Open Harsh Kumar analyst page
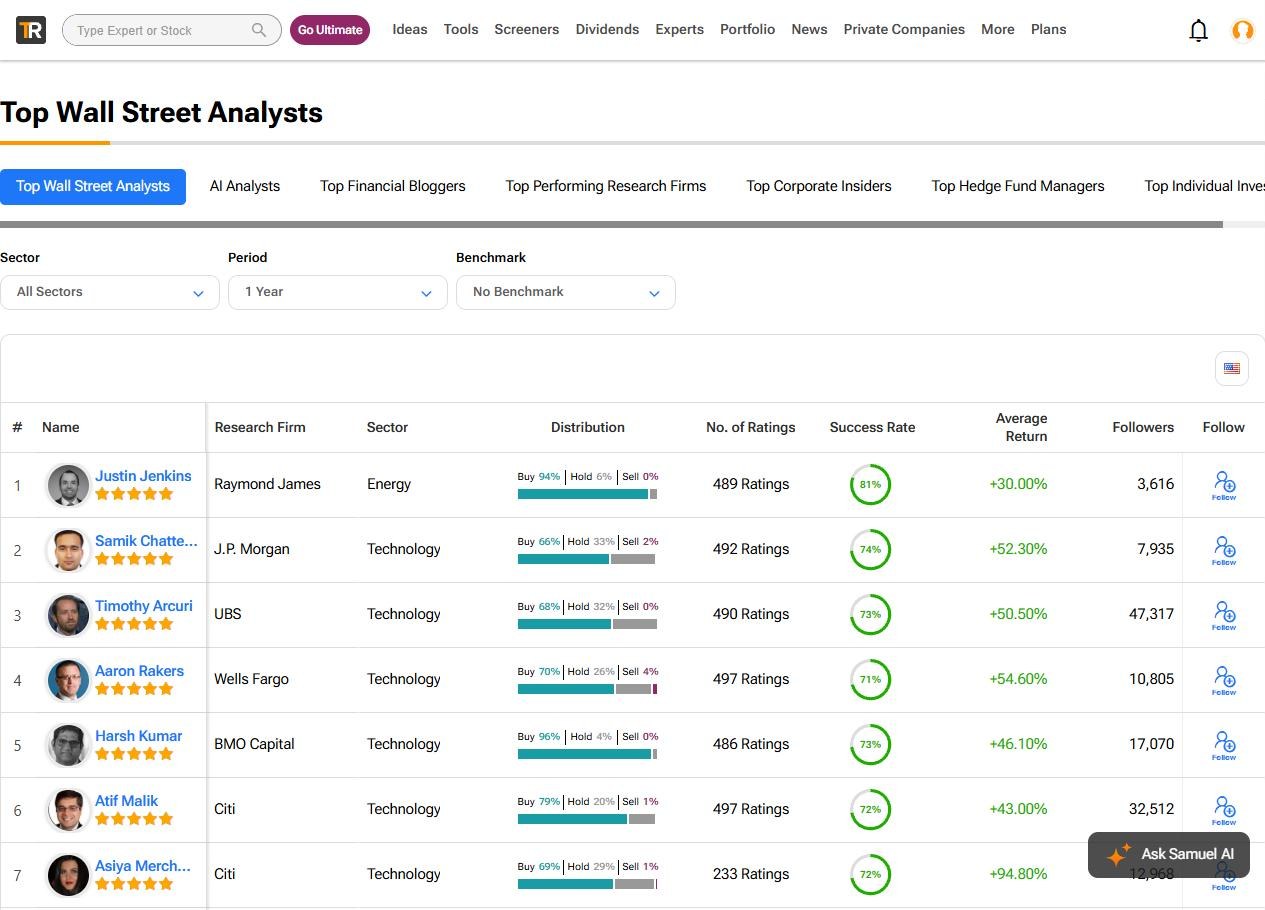 [x=138, y=736]
